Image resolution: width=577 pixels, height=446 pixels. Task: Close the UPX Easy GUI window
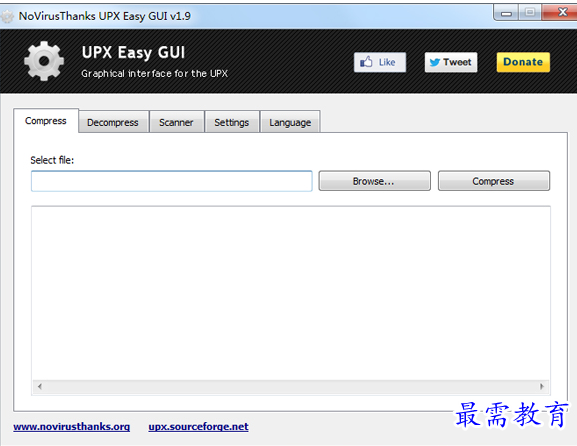coord(560,13)
